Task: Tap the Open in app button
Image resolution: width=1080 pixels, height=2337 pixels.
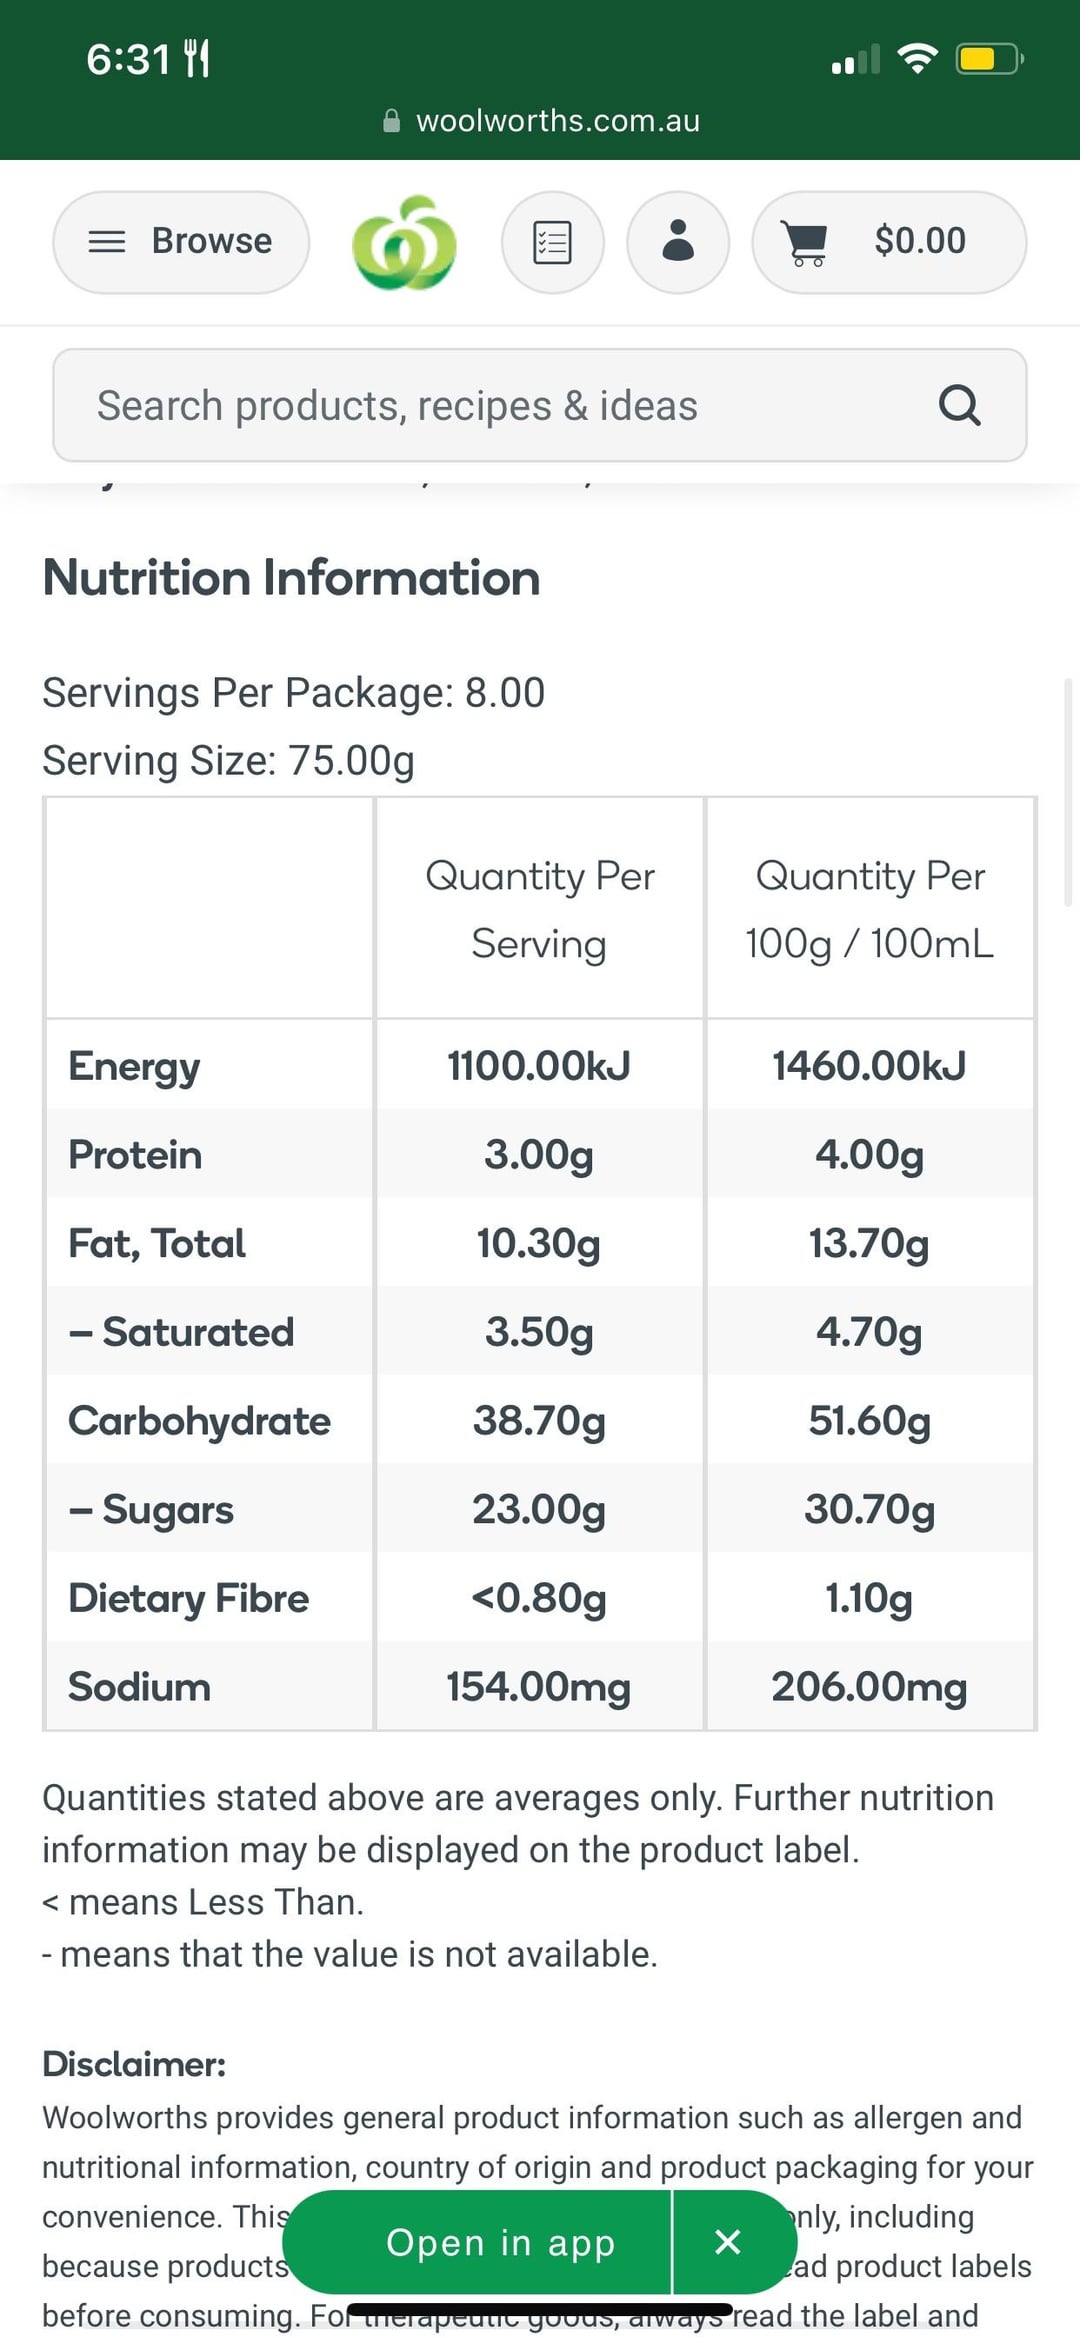Action: coord(500,2243)
